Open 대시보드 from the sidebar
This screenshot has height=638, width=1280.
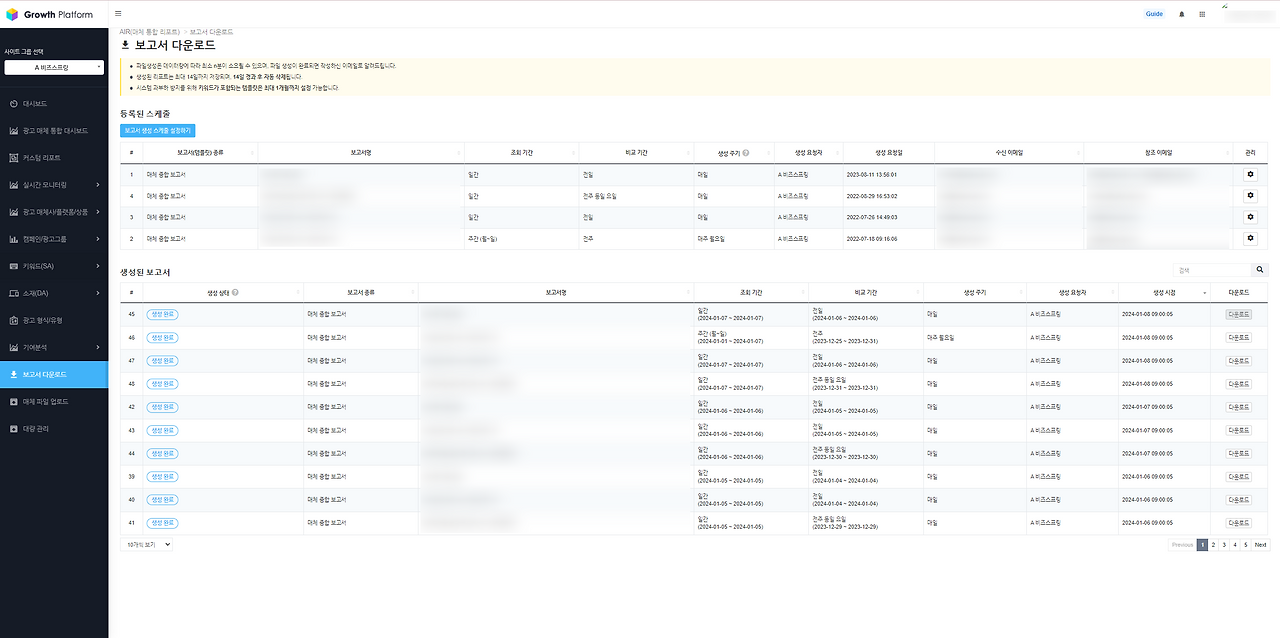(x=54, y=103)
